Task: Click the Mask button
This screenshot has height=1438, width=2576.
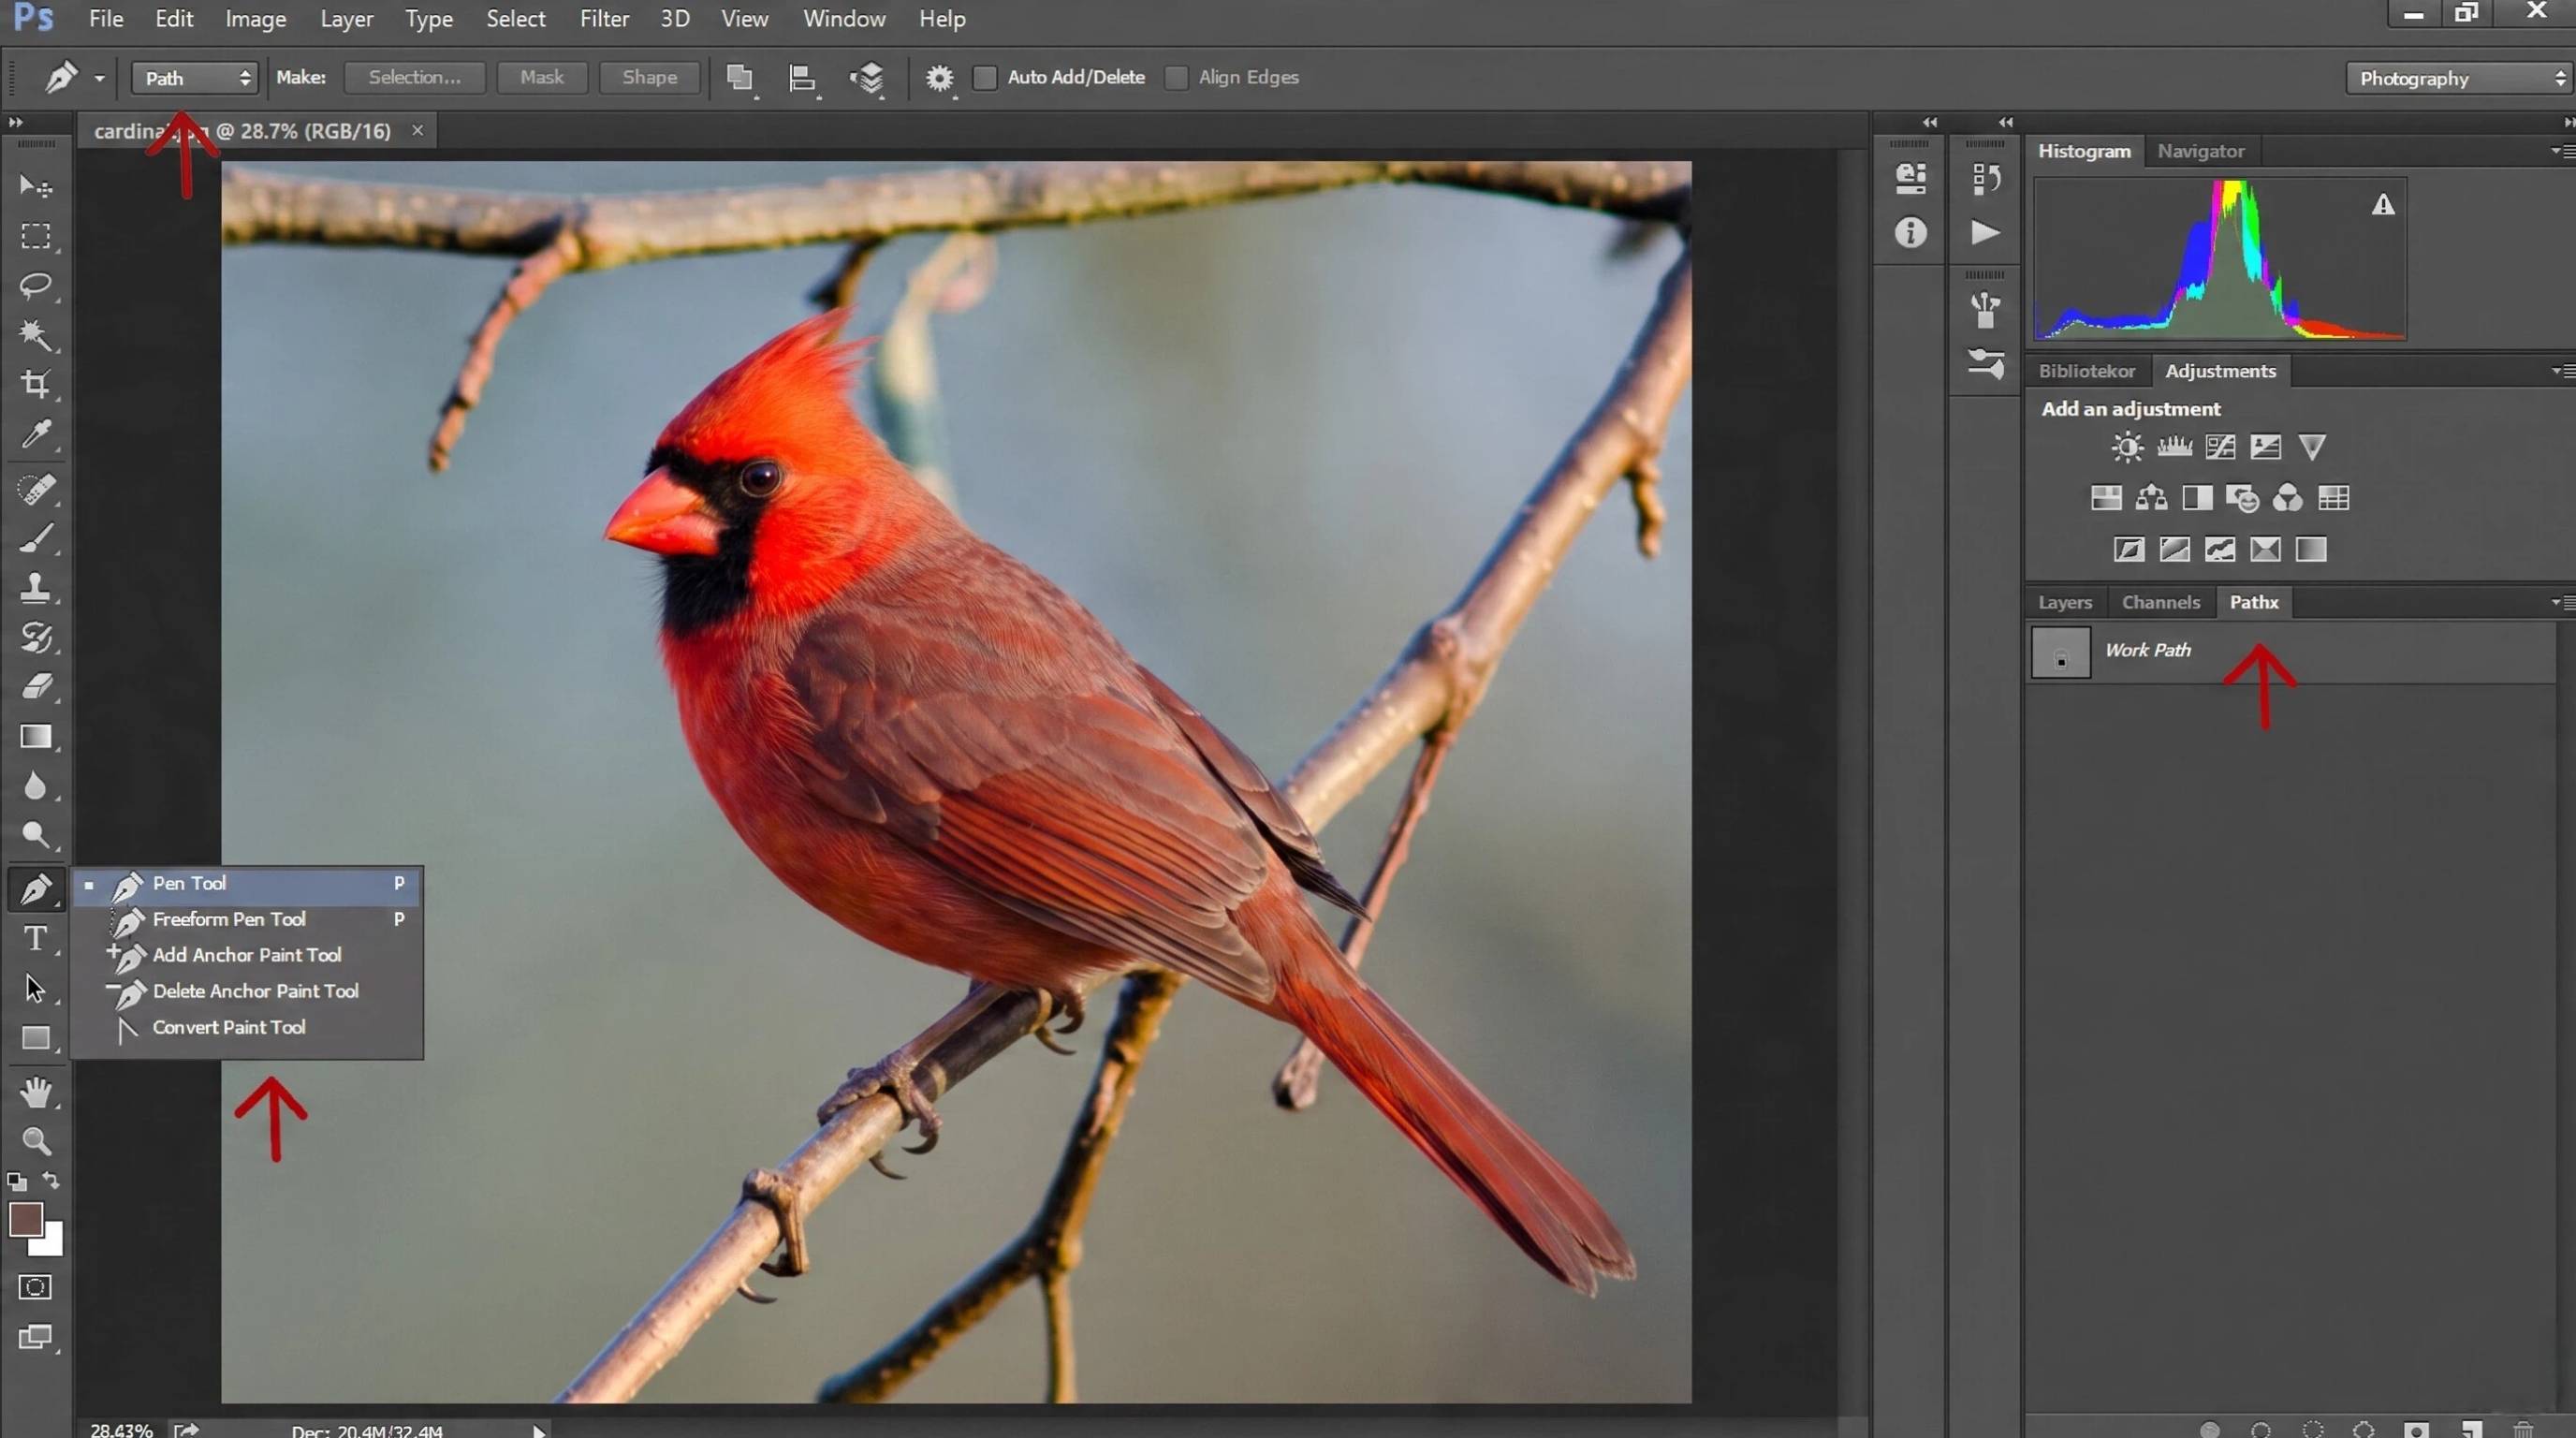Action: [x=541, y=77]
